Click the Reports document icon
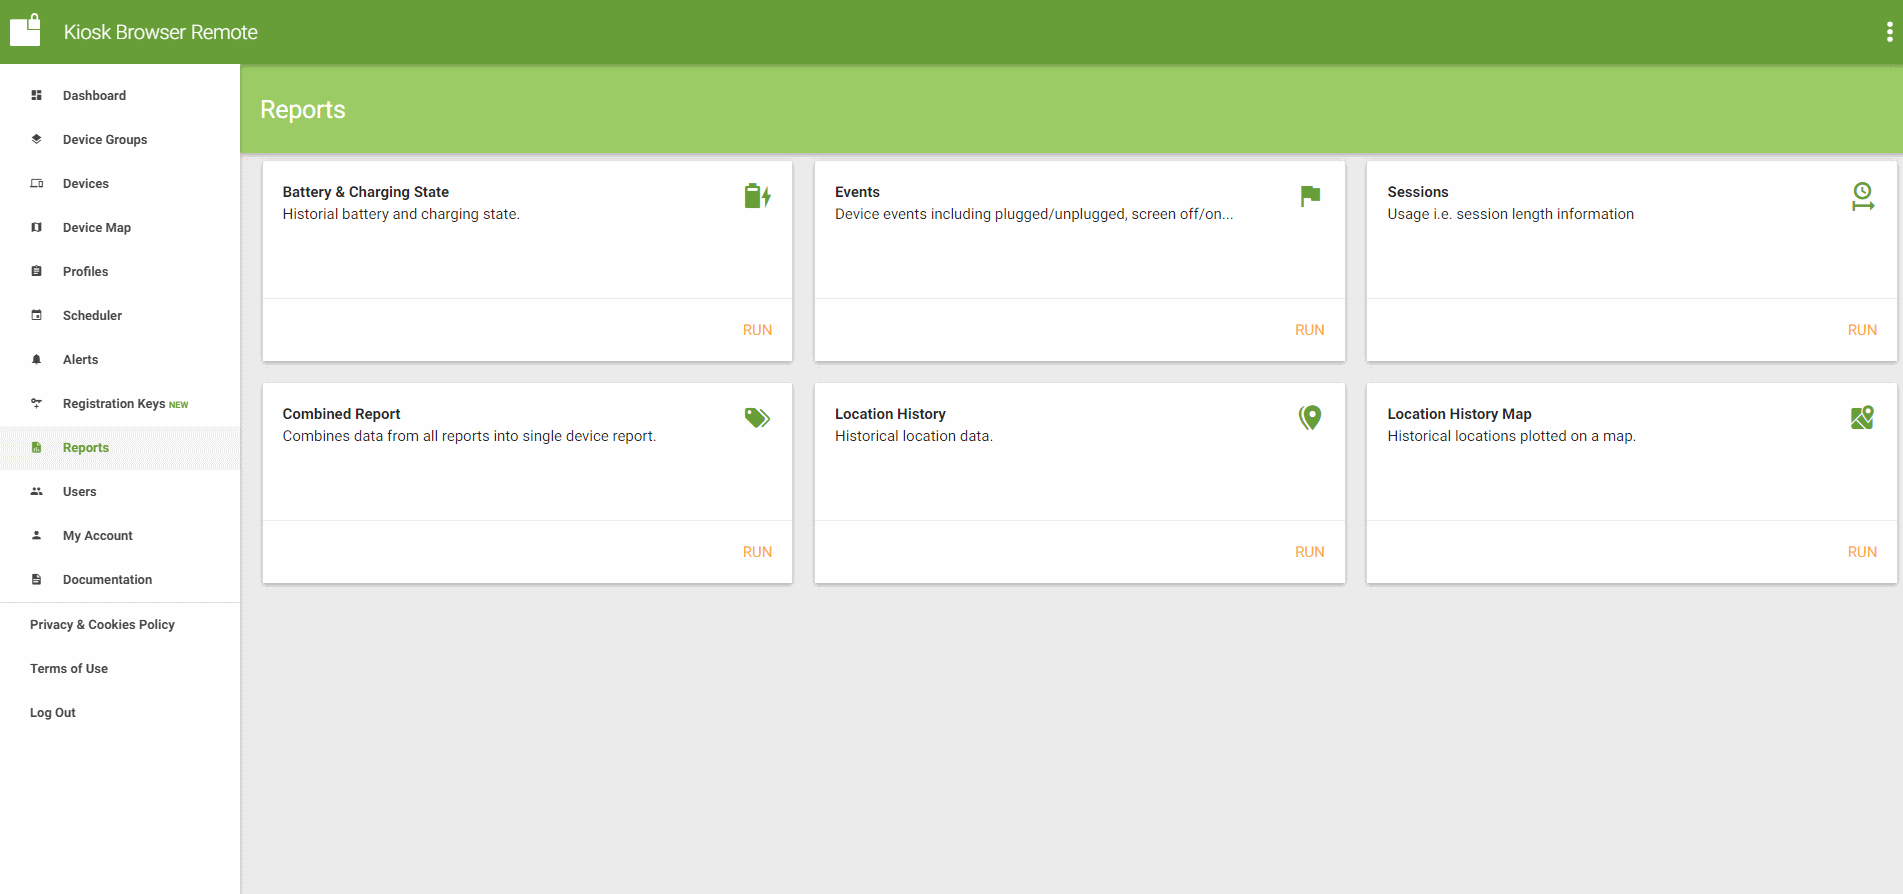The image size is (1903, 894). (x=37, y=447)
